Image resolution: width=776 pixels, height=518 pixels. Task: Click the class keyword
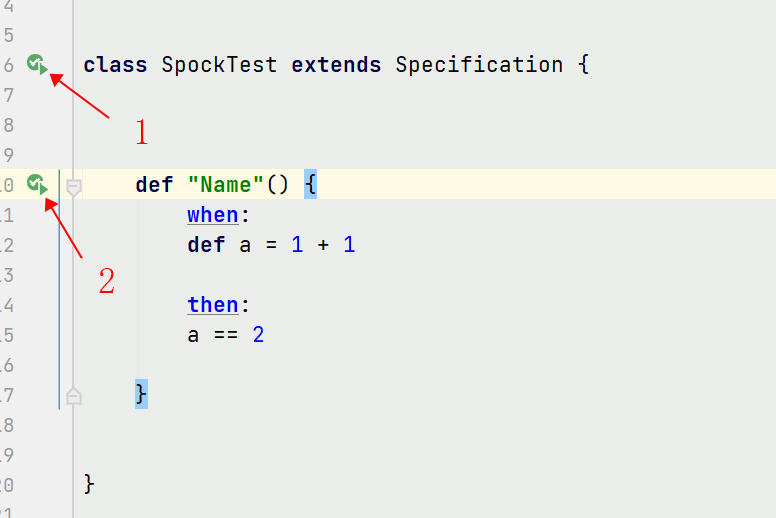115,65
